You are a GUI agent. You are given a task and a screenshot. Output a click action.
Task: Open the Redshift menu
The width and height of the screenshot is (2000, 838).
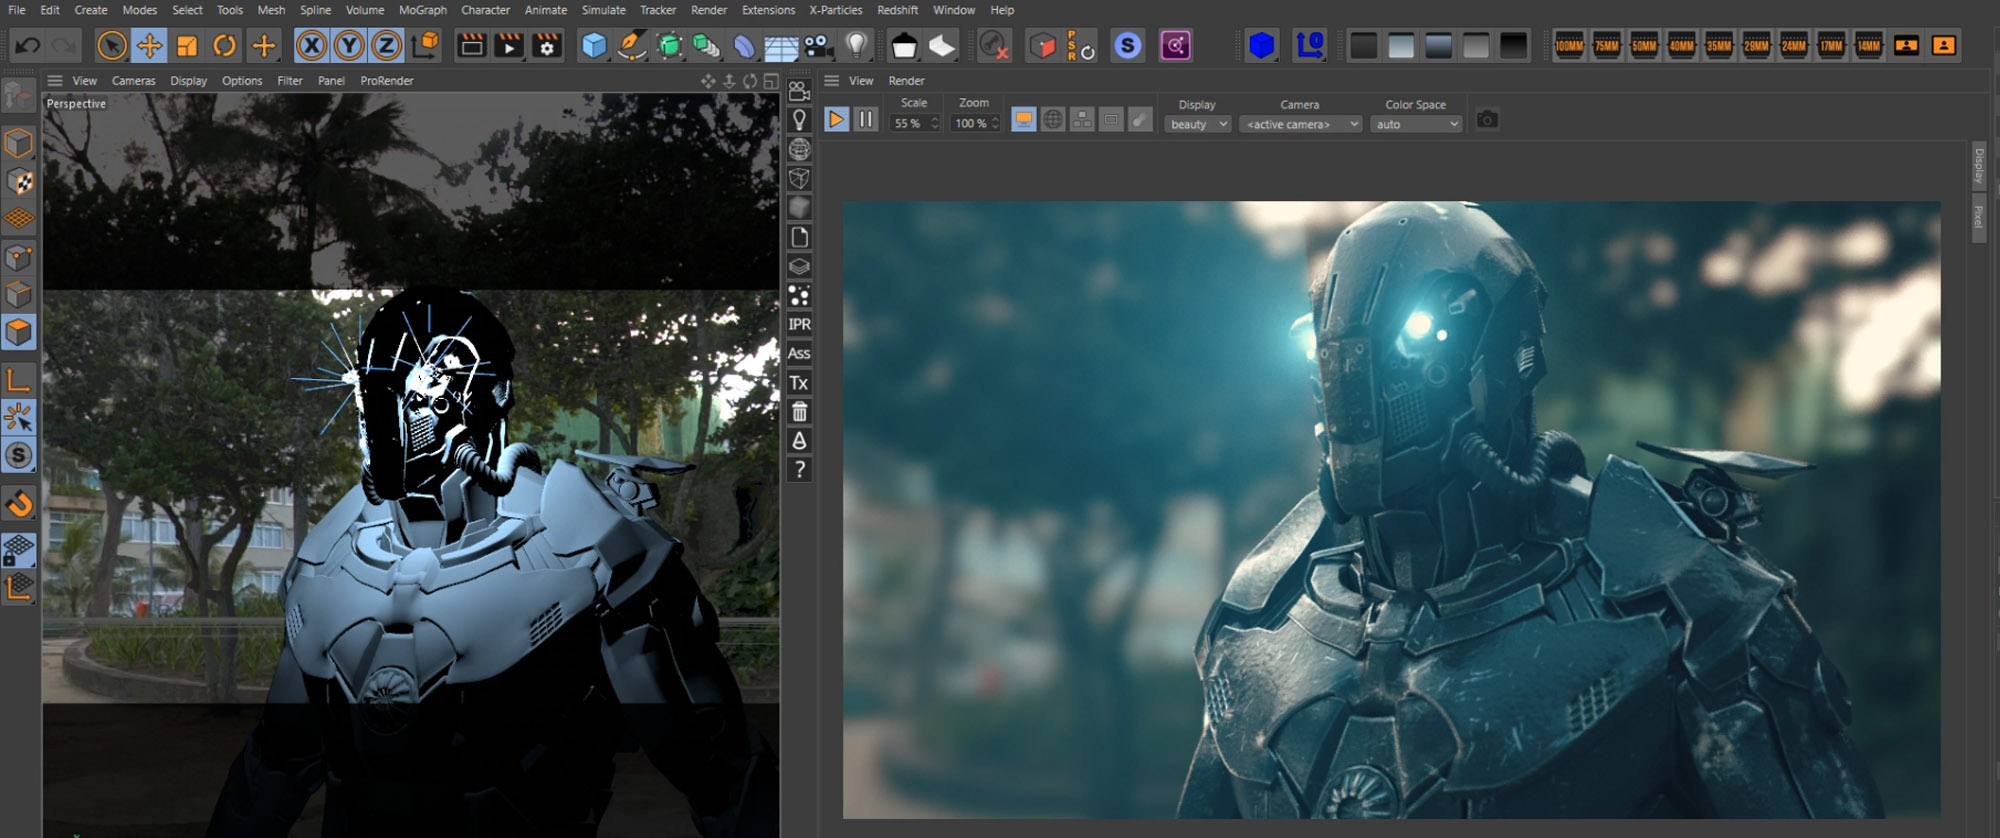click(x=898, y=10)
